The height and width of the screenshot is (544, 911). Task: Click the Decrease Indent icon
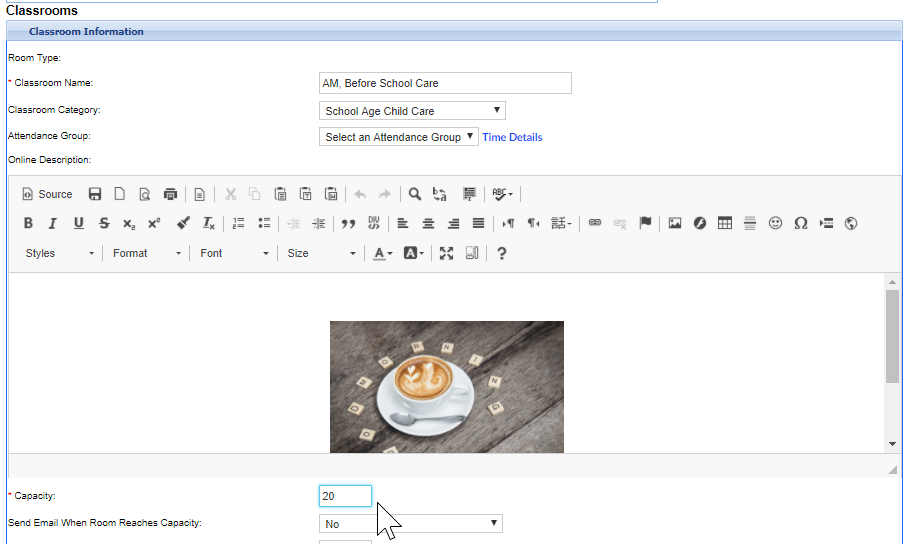coord(293,223)
